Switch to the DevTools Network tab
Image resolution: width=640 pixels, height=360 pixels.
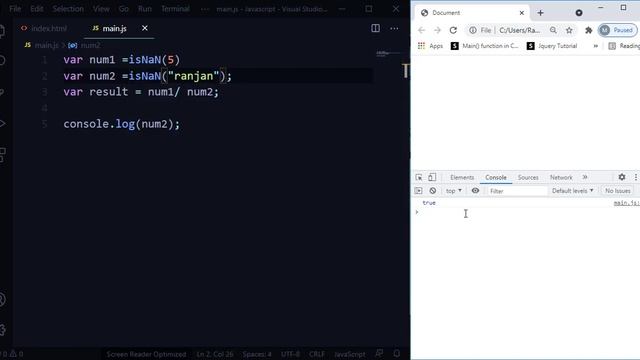(561, 178)
